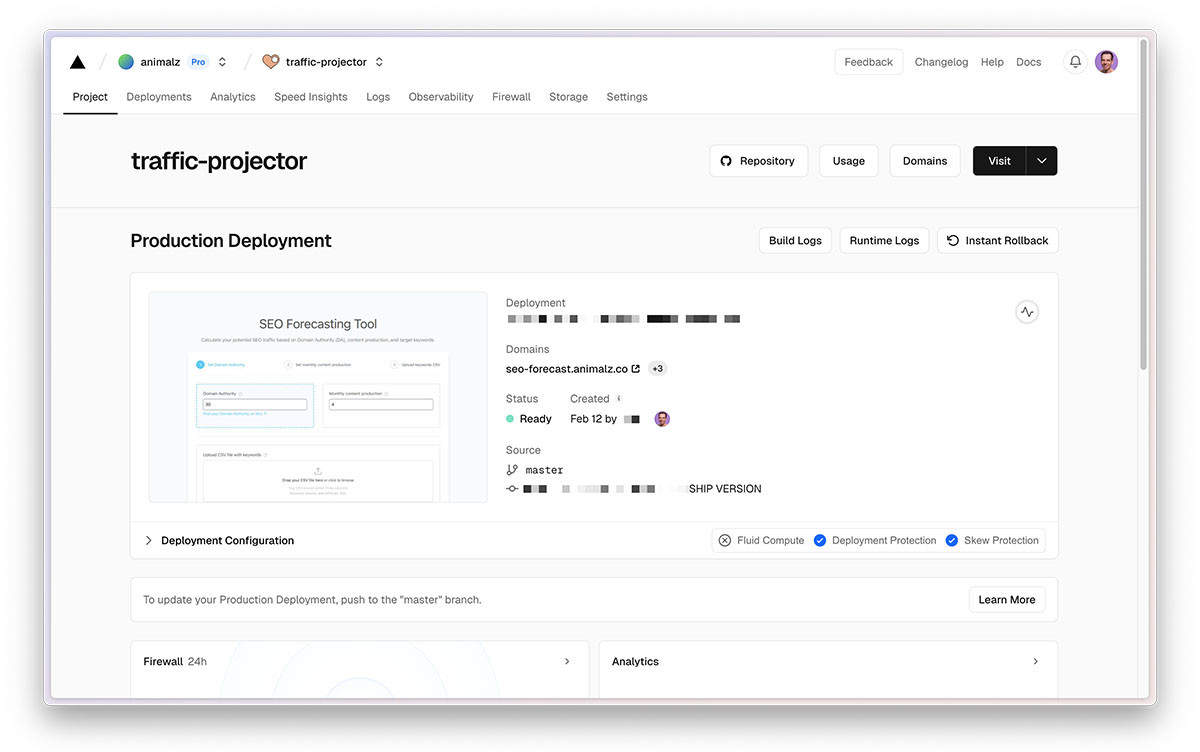Click the deployment activity pulse icon
The width and height of the screenshot is (1200, 752).
pyautogui.click(x=1026, y=312)
